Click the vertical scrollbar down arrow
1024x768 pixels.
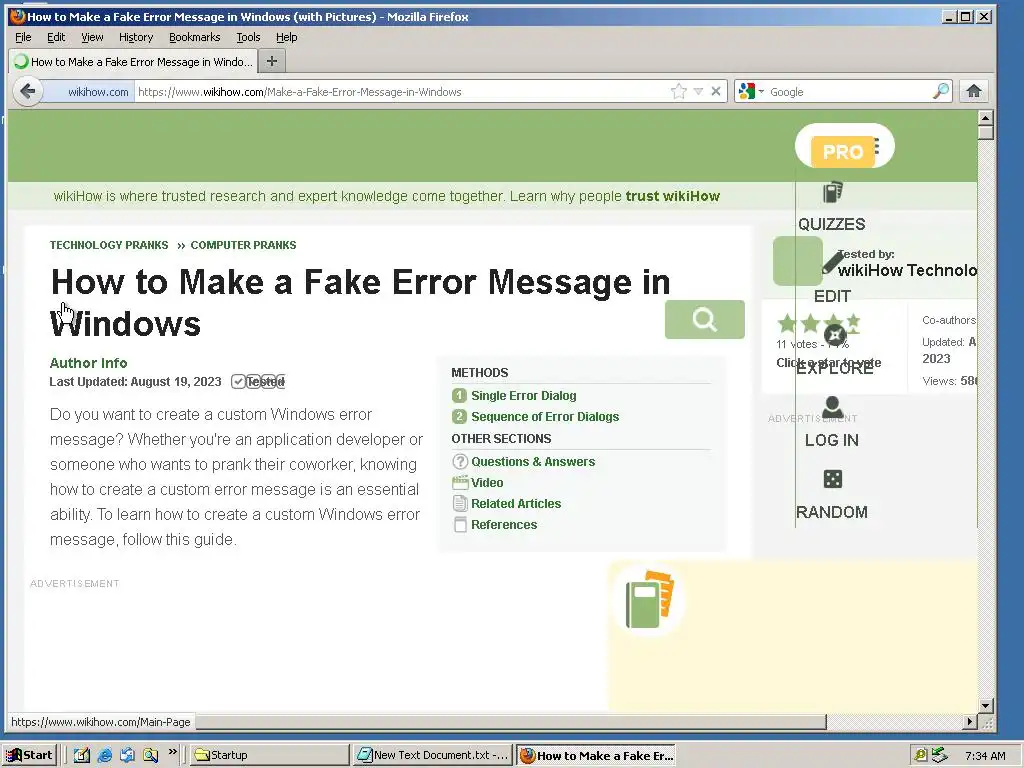(986, 705)
